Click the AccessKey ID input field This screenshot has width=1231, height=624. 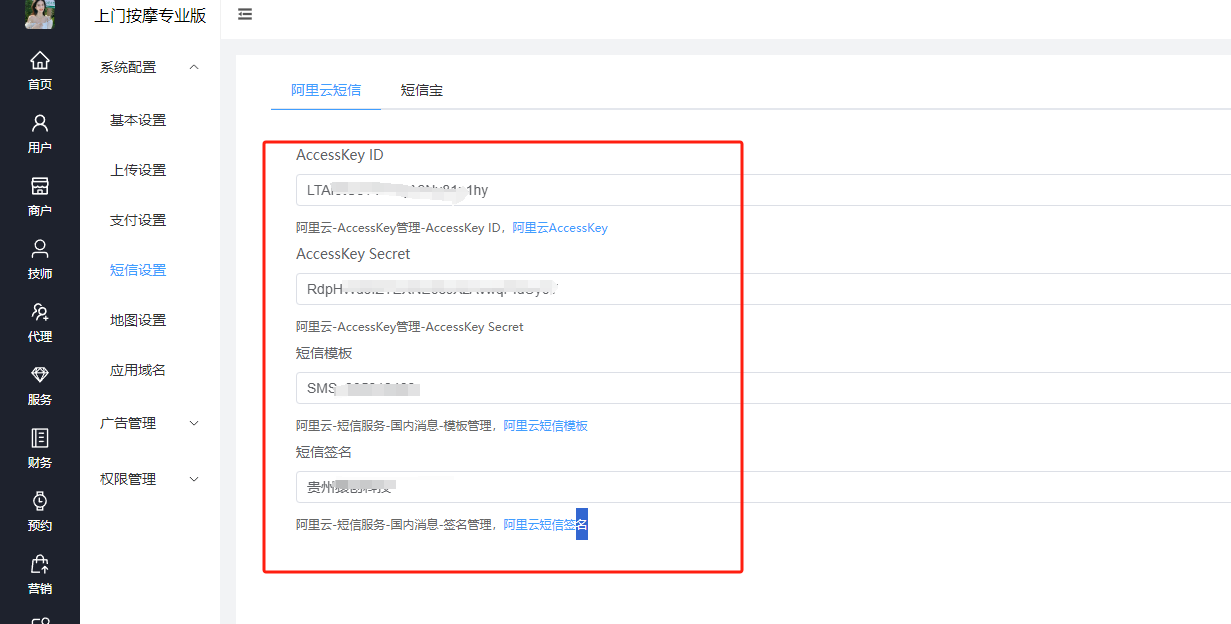pyautogui.click(x=763, y=190)
